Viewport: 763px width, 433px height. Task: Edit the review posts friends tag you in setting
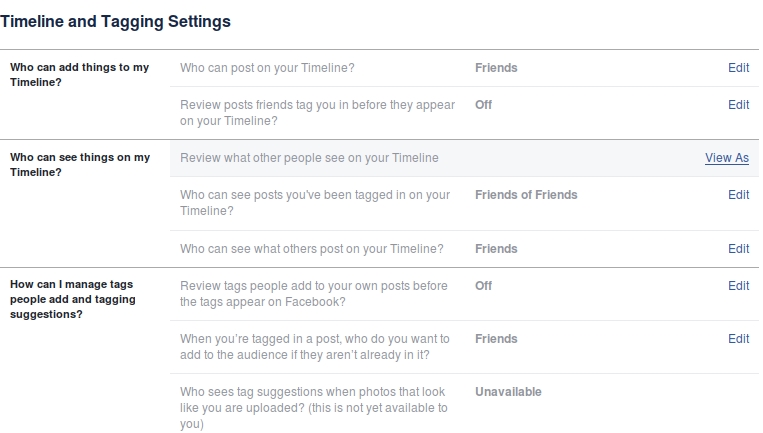[738, 105]
